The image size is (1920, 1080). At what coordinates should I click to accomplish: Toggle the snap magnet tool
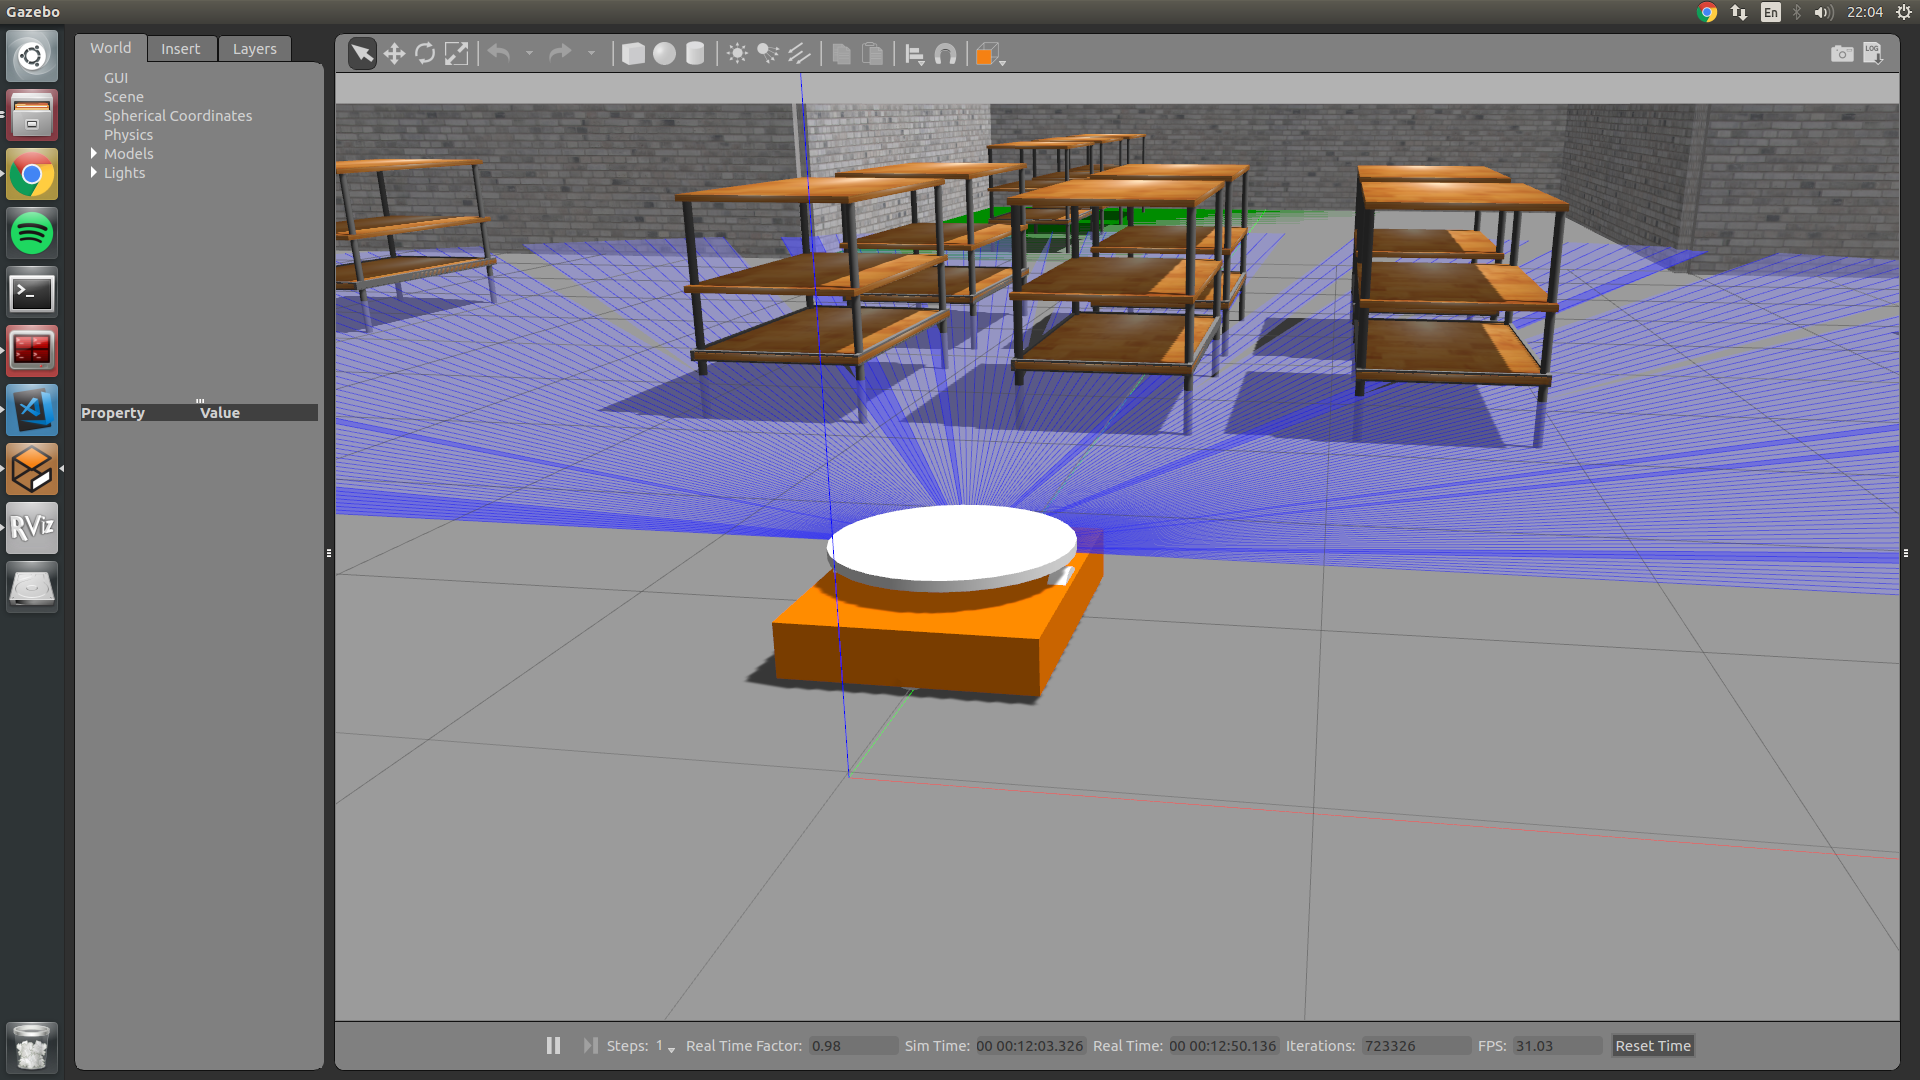pos(945,54)
